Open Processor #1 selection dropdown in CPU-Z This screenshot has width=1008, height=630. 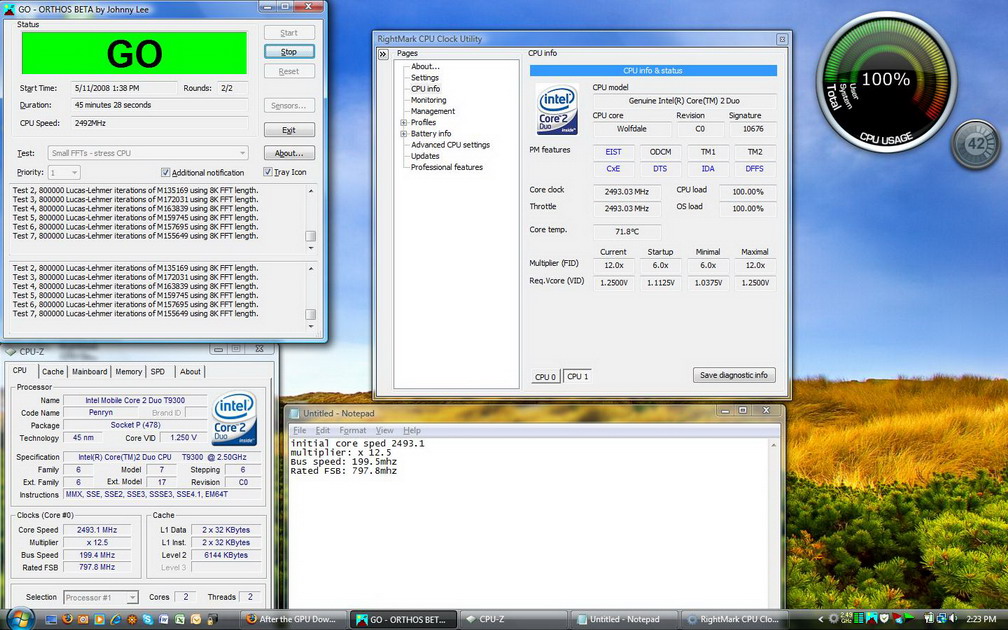pos(101,597)
